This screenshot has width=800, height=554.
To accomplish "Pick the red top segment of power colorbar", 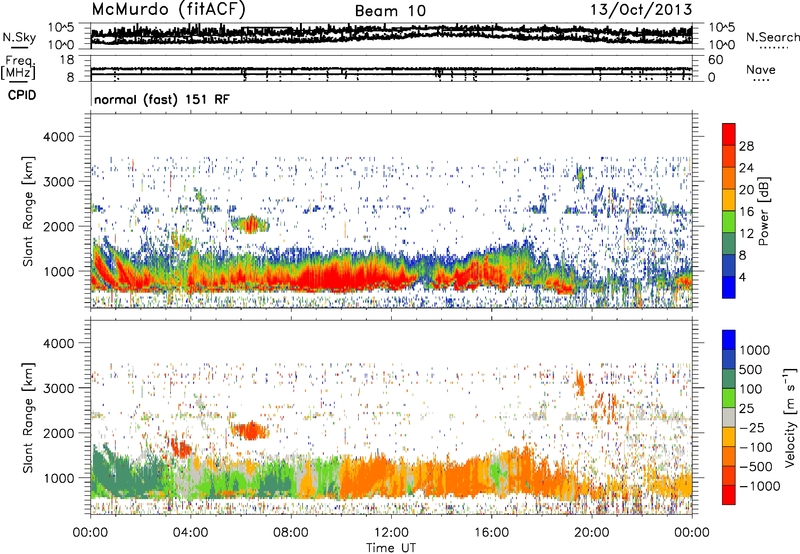I will (729, 134).
